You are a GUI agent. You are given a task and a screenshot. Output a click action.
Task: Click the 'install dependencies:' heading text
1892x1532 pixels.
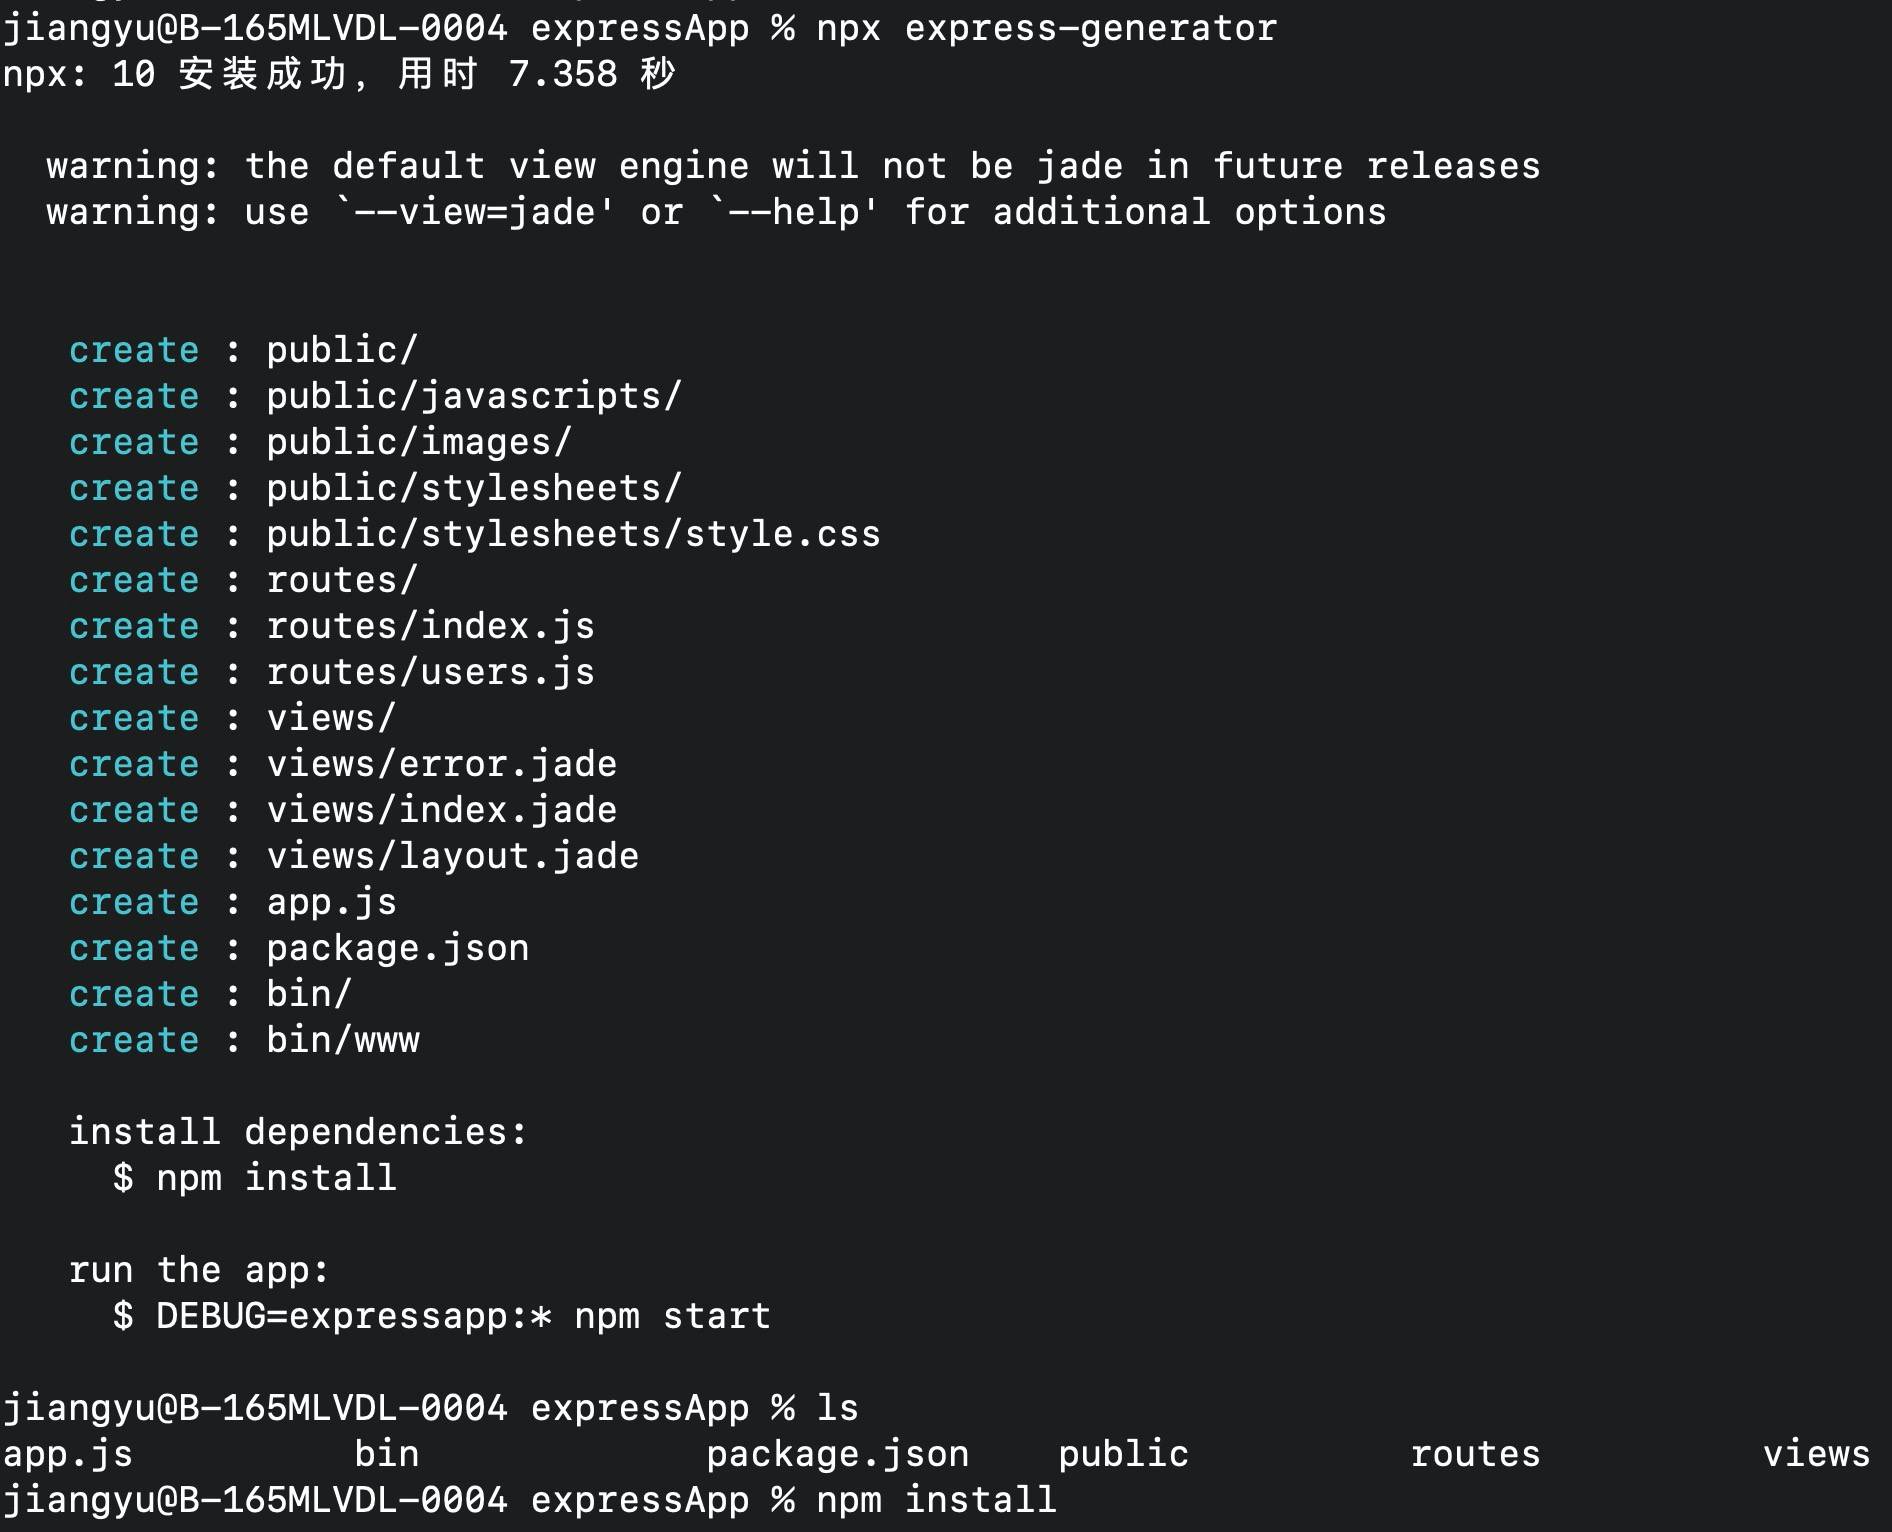click(x=298, y=1132)
